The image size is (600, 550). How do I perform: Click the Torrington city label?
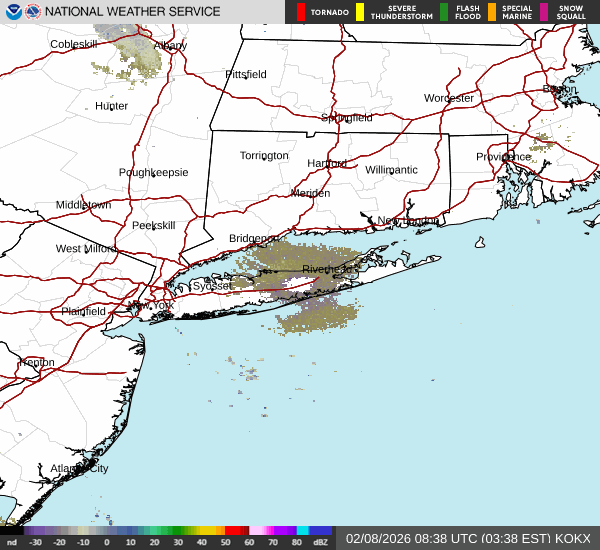pos(264,156)
